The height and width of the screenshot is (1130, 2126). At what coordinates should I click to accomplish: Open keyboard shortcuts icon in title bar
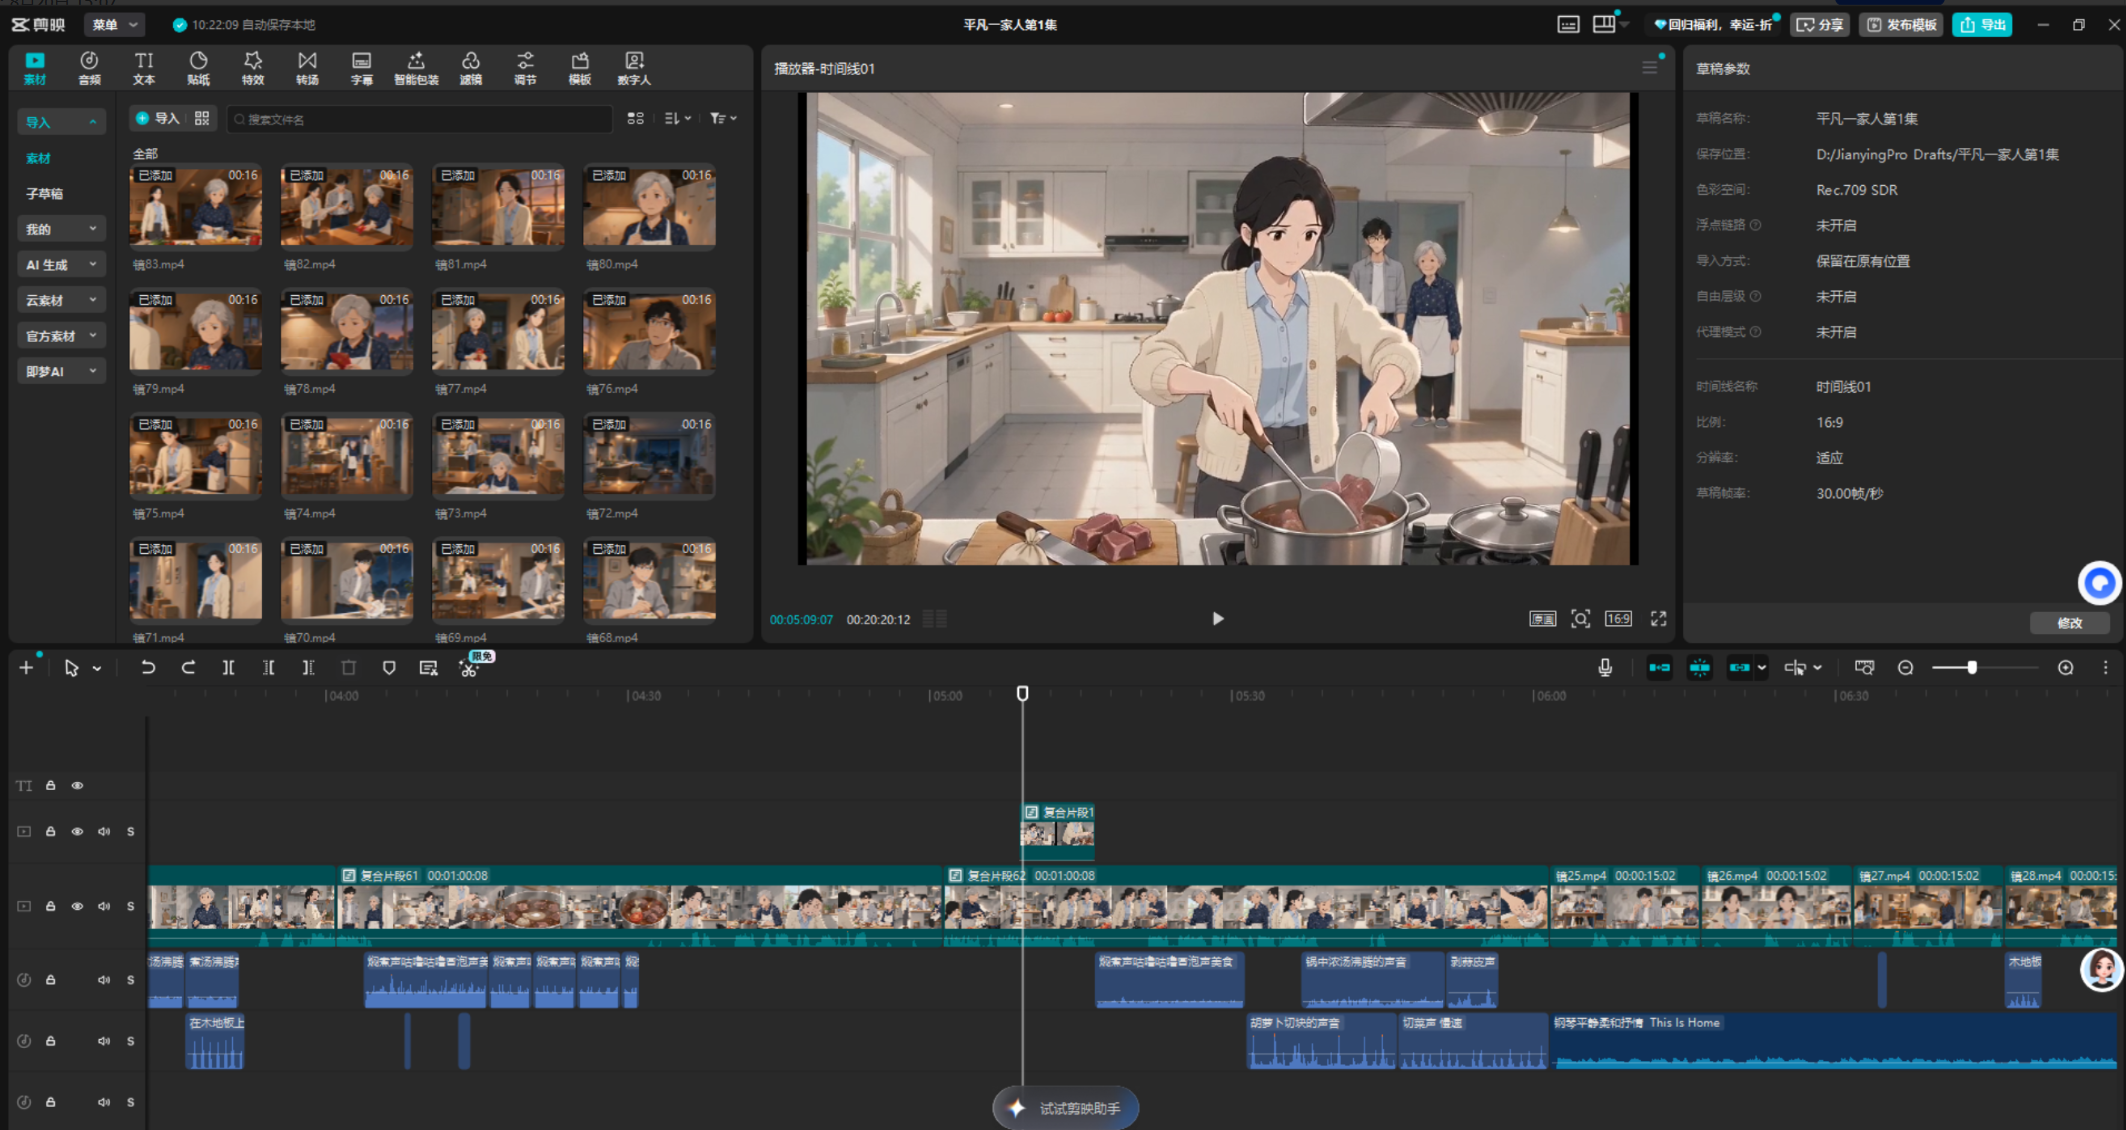click(x=1568, y=25)
